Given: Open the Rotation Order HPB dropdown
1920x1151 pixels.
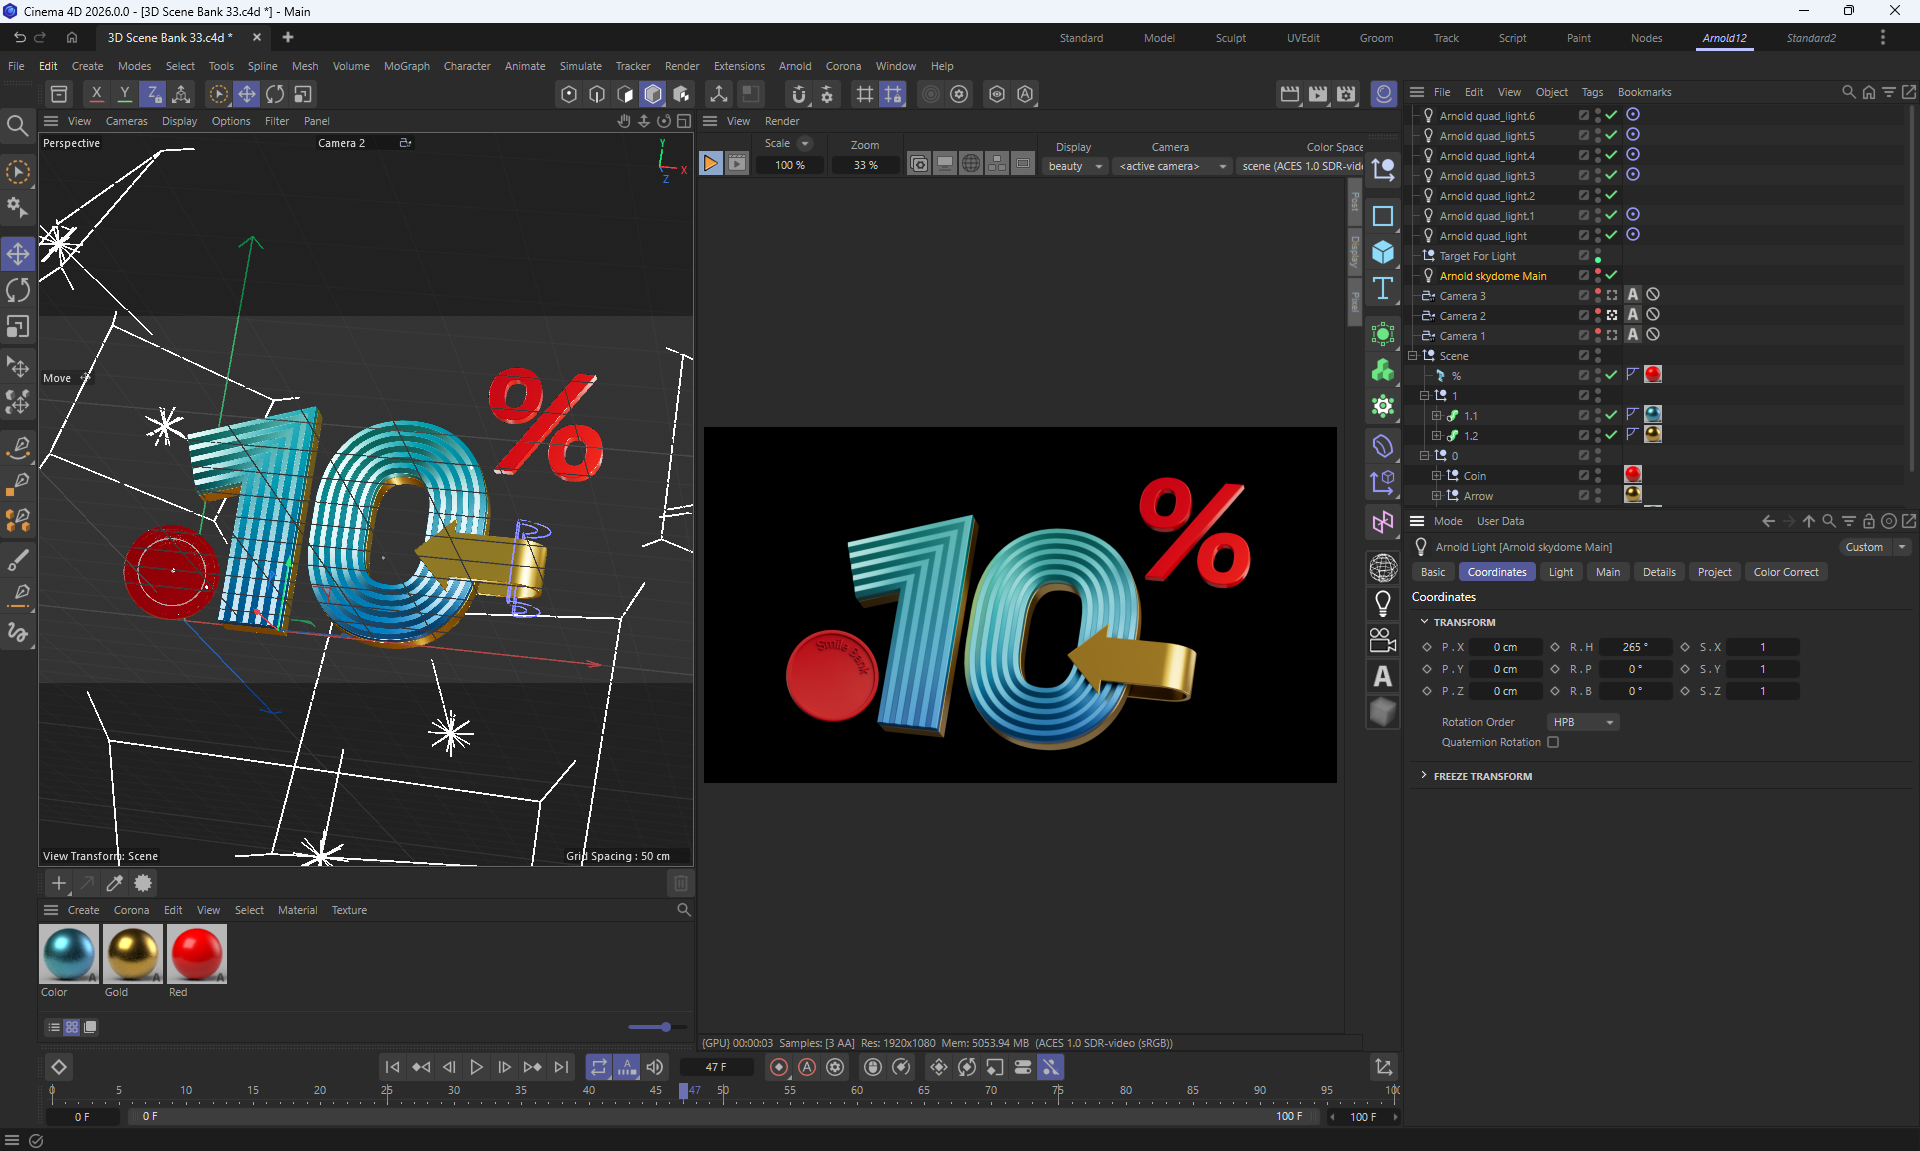Looking at the screenshot, I should click(x=1583, y=722).
